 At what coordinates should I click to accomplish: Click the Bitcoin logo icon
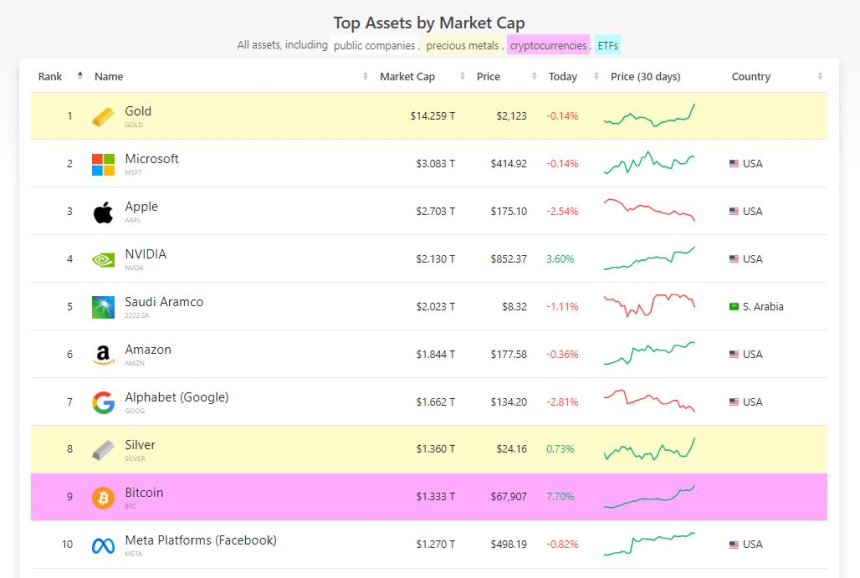[103, 498]
